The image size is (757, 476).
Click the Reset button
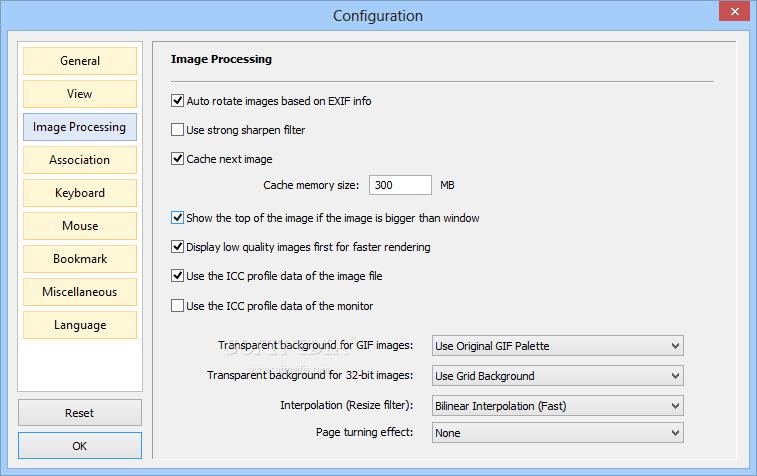point(80,413)
